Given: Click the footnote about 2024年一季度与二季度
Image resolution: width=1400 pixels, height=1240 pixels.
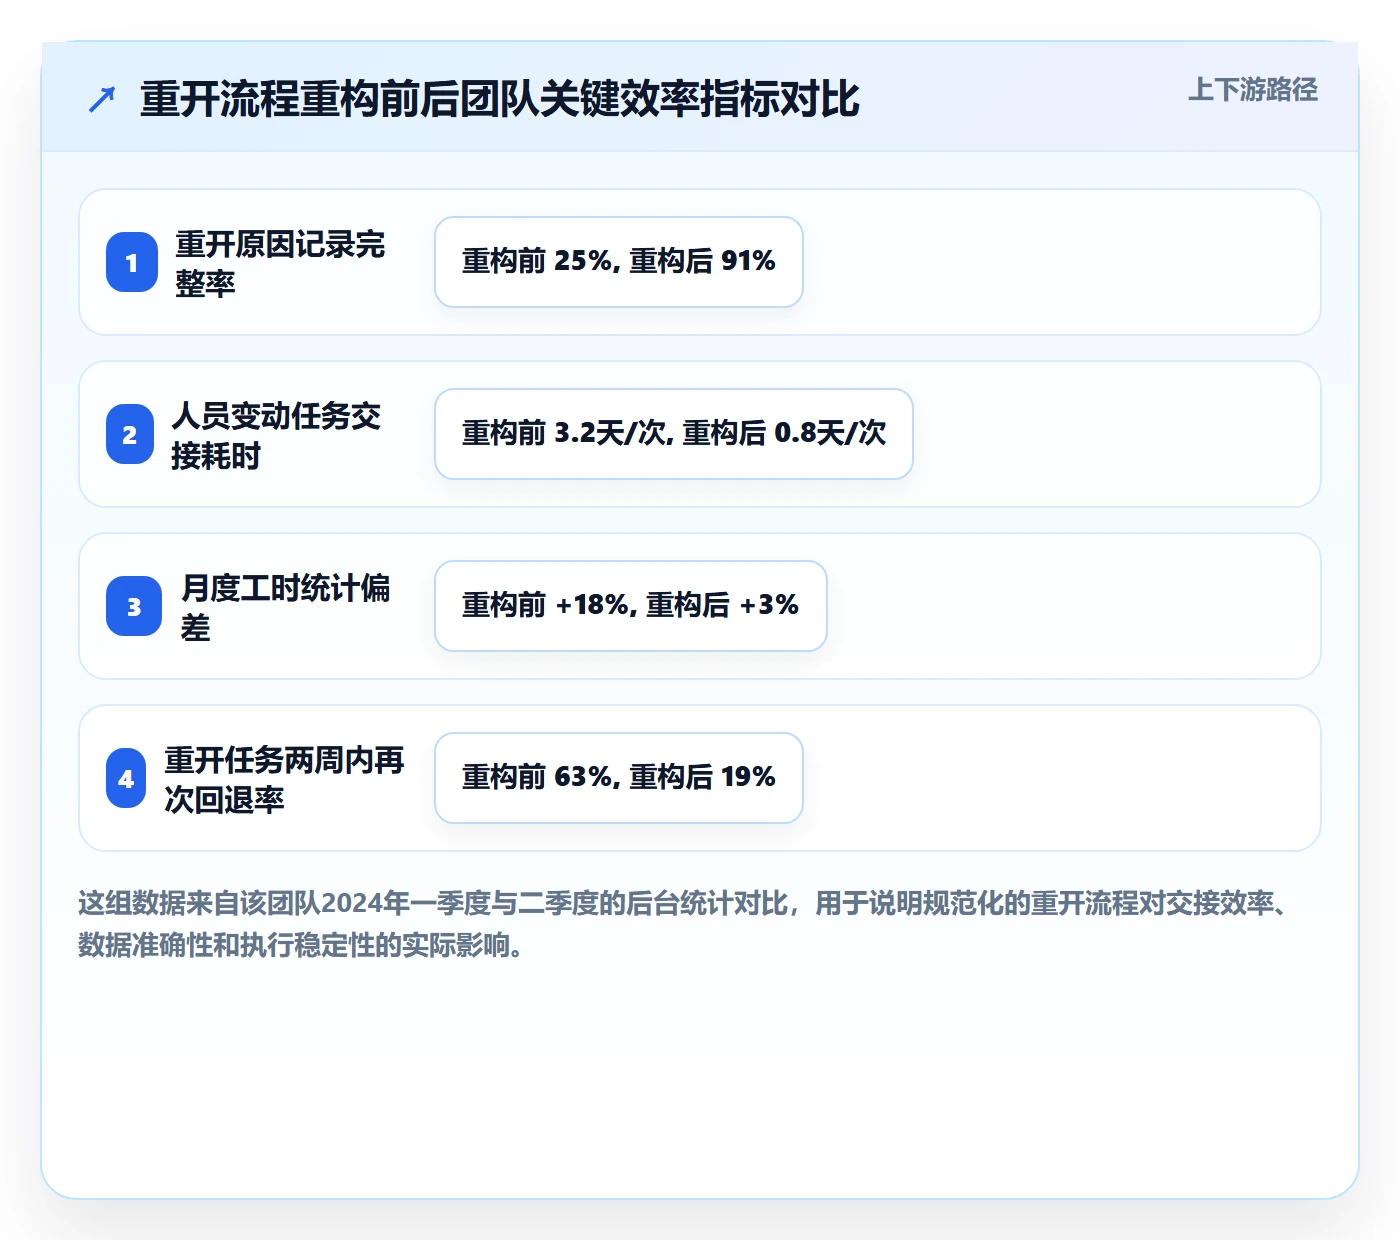Looking at the screenshot, I should pos(684,923).
